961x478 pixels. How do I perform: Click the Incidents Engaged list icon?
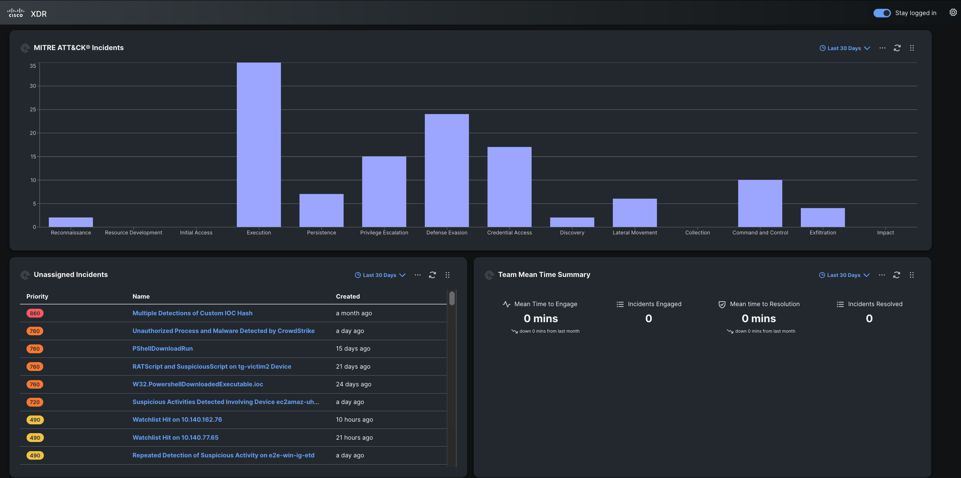[x=620, y=304]
